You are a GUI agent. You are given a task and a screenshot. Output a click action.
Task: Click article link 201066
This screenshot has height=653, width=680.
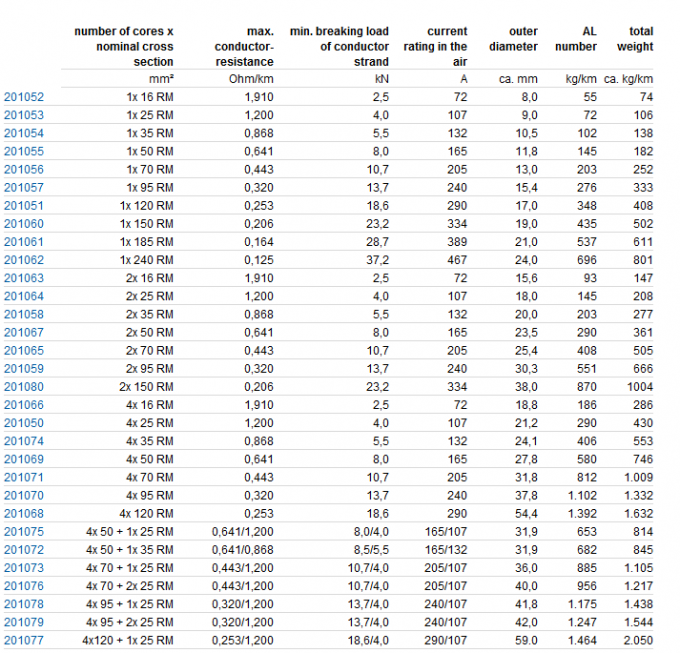pos(24,404)
